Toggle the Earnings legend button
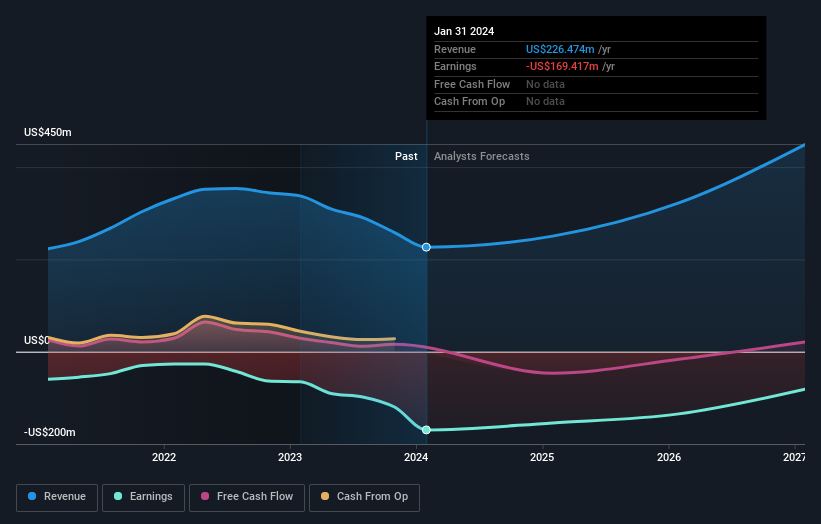The image size is (821, 524). coord(143,497)
